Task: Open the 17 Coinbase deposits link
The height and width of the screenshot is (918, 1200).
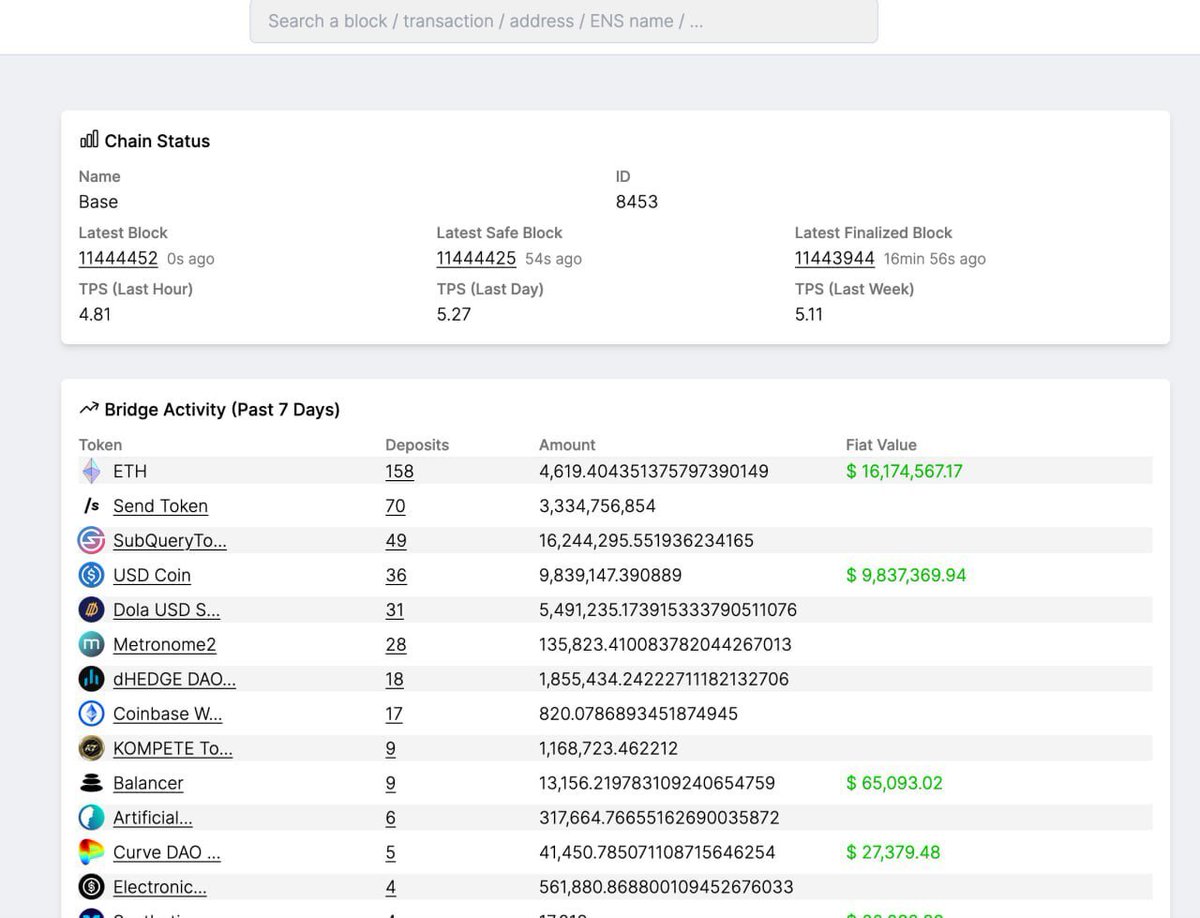Action: 394,714
